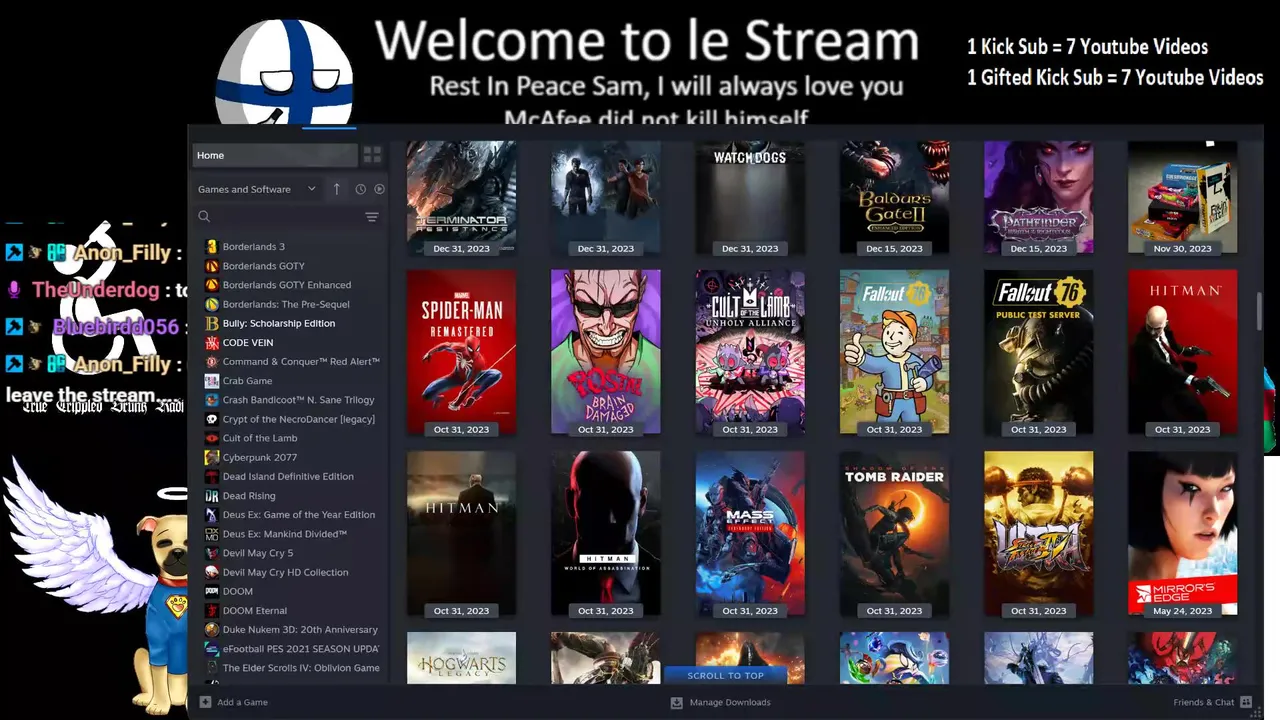Screen dimensions: 1280x720
Task: Click the DOOM game icon in list
Action: 211,592
